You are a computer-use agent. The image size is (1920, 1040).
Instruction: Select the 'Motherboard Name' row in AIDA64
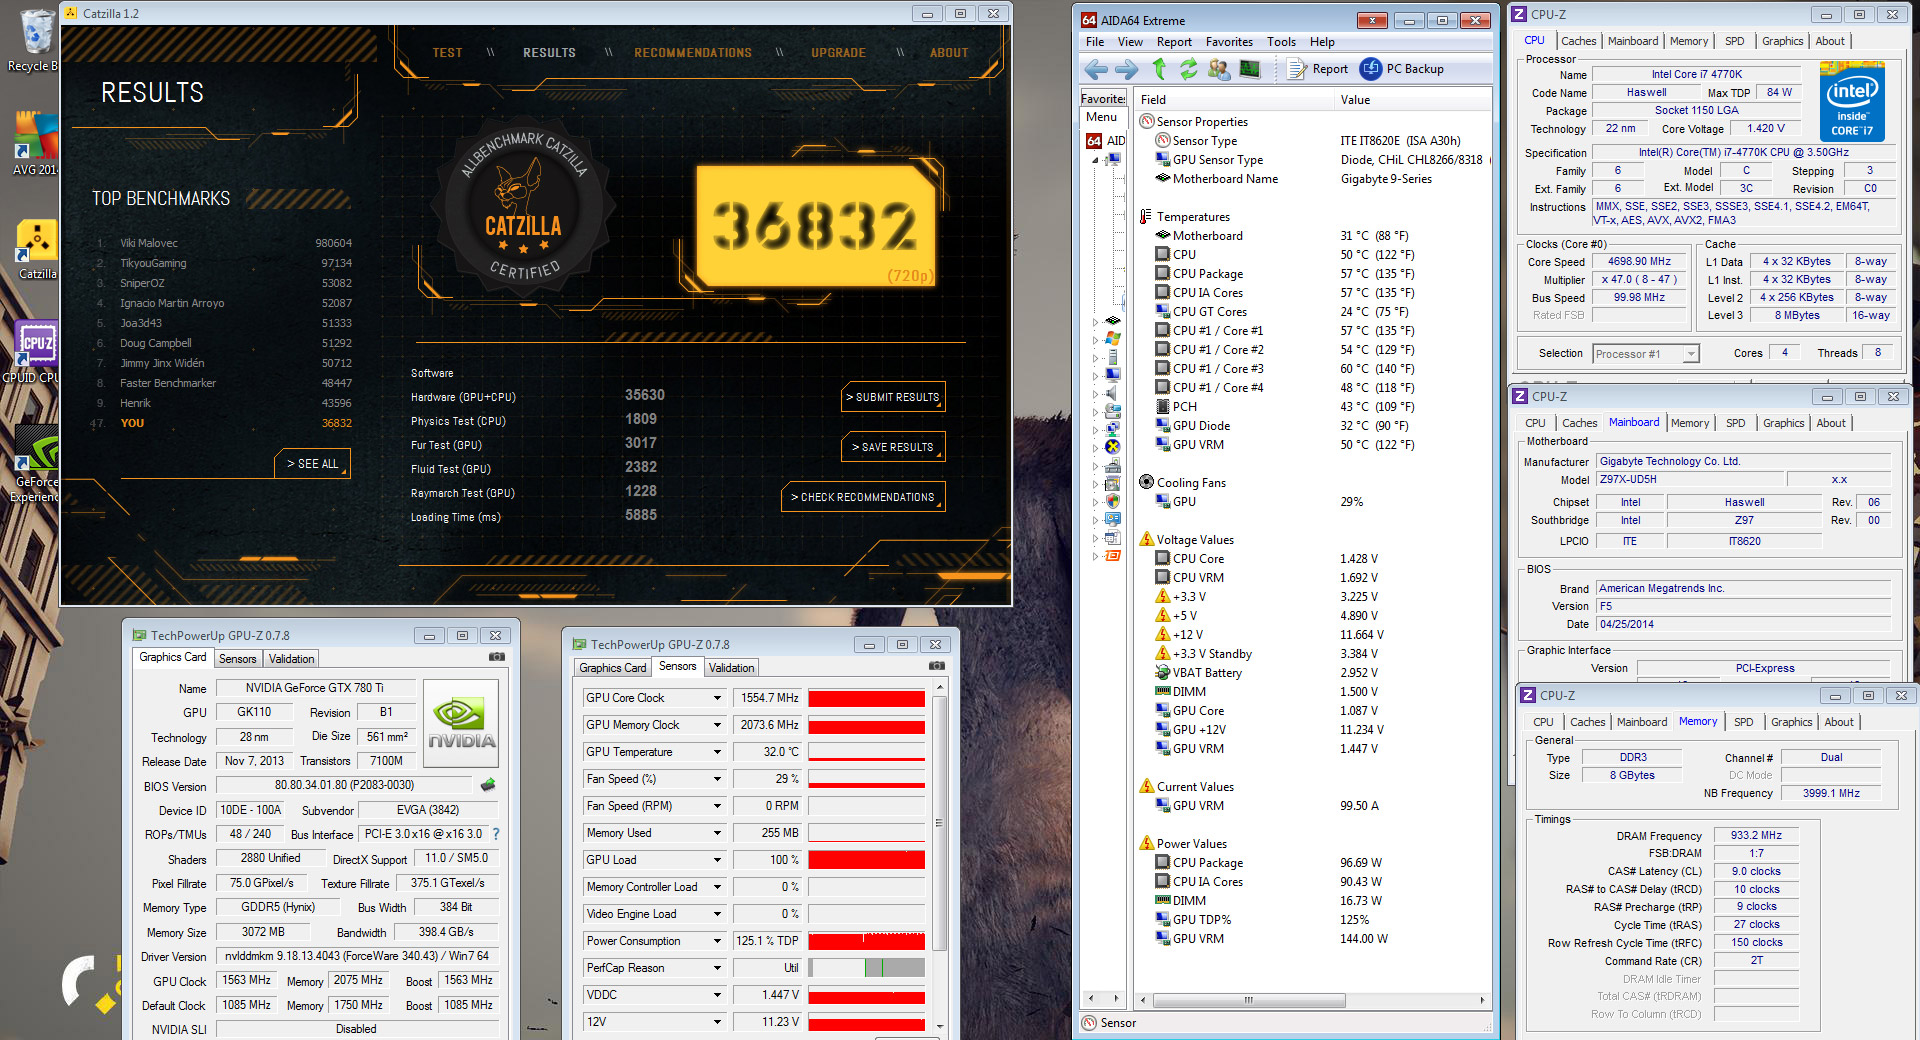tap(1314, 179)
